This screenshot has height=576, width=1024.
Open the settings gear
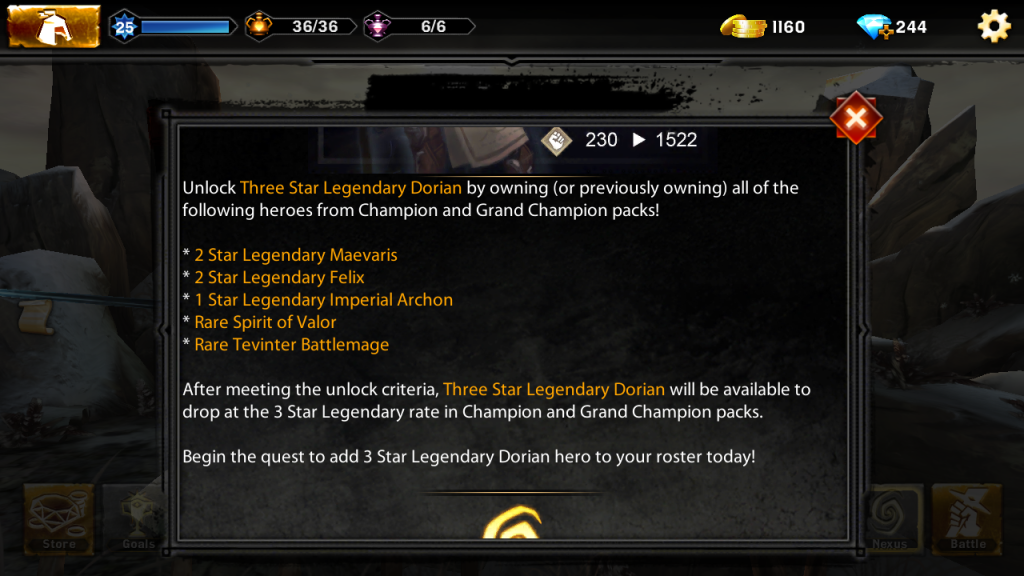pos(993,27)
